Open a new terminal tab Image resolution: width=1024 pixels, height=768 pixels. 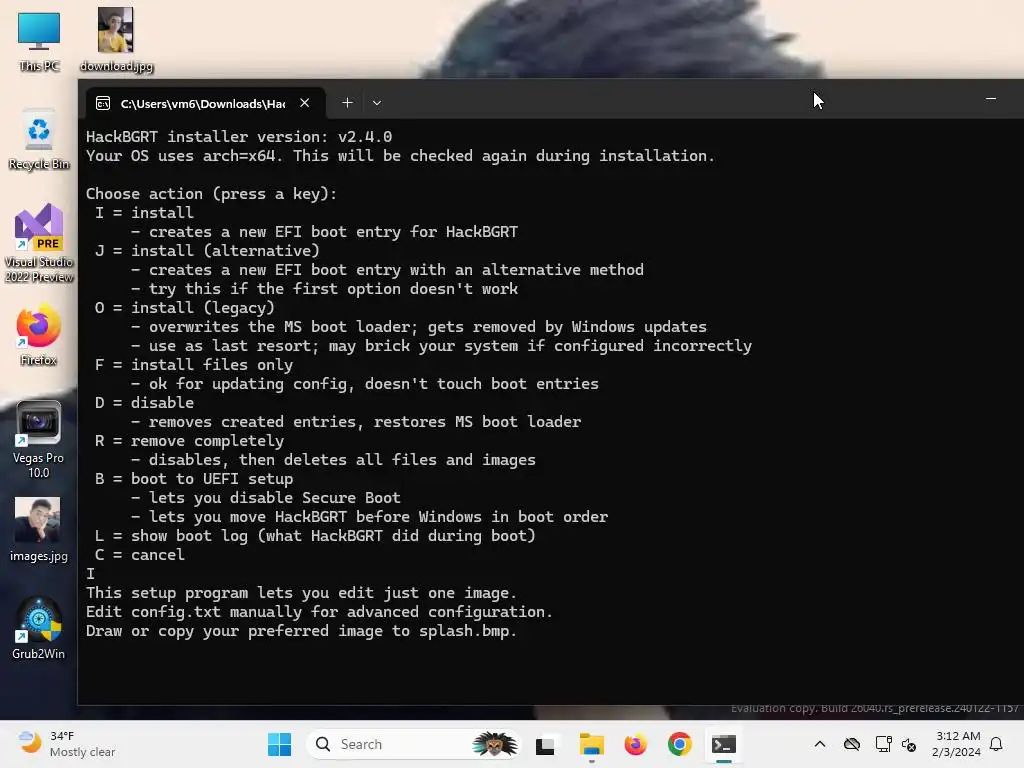tap(347, 103)
